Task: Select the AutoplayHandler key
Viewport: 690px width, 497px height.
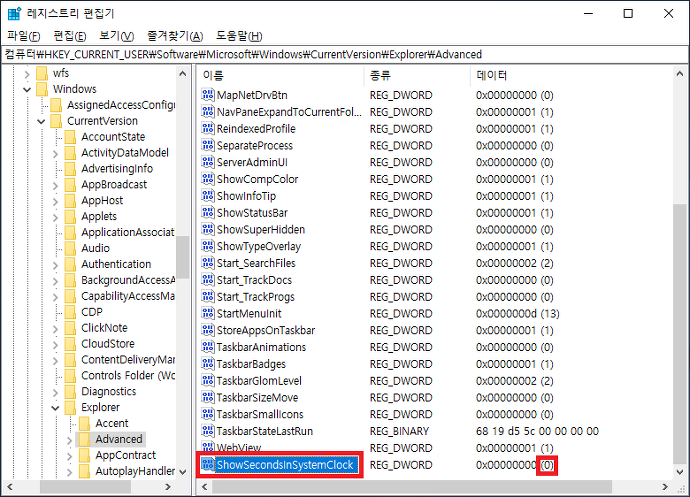Action: [x=135, y=471]
